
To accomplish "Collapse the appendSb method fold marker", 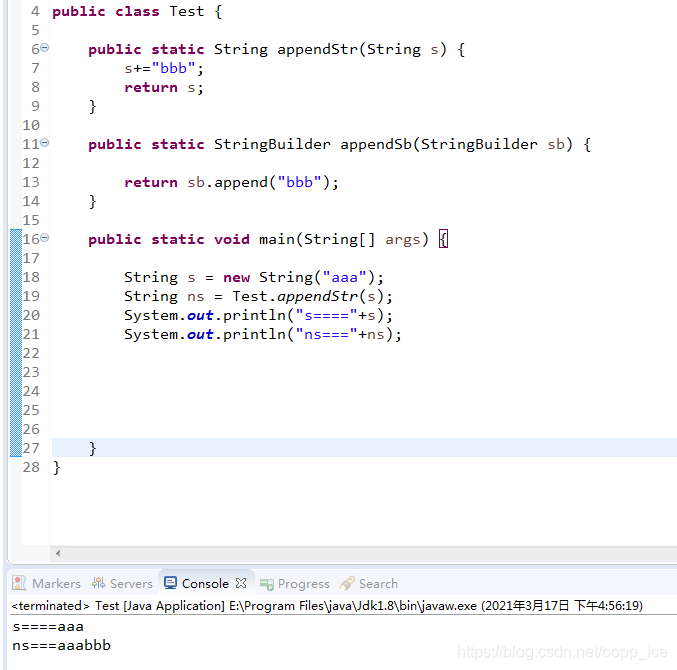I will [x=44, y=142].
